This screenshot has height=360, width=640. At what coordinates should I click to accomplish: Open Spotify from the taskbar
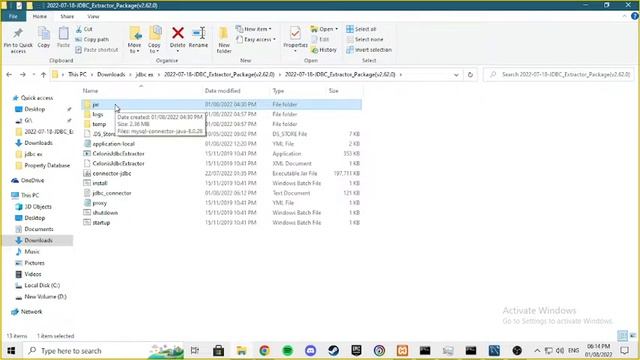click(x=287, y=351)
